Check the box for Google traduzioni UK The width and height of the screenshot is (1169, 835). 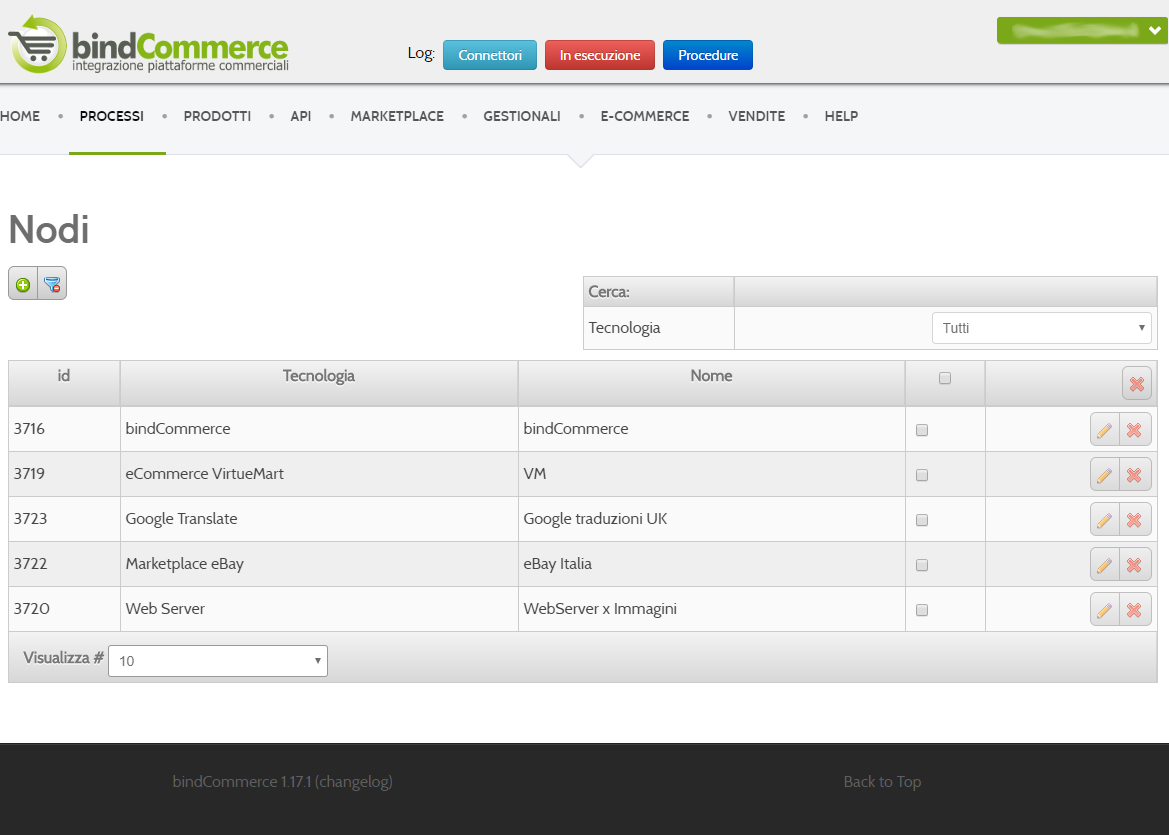click(x=921, y=520)
